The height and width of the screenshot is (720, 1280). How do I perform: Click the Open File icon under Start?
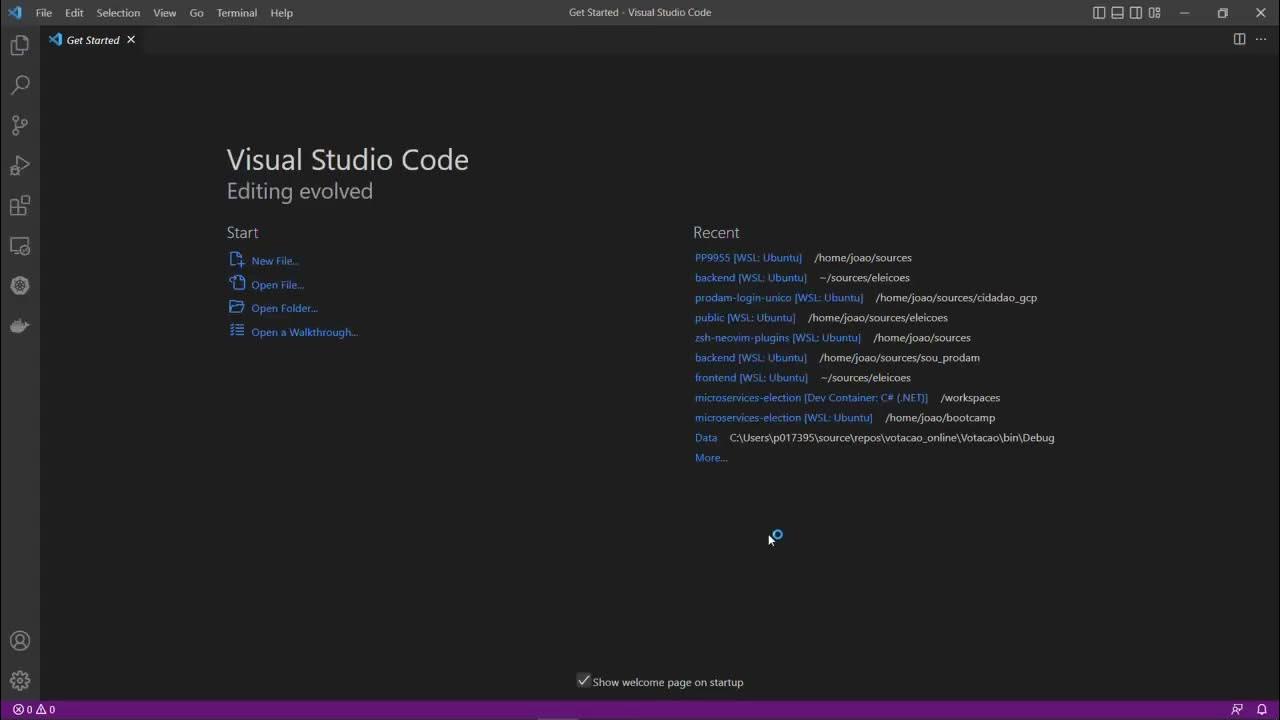click(x=237, y=283)
